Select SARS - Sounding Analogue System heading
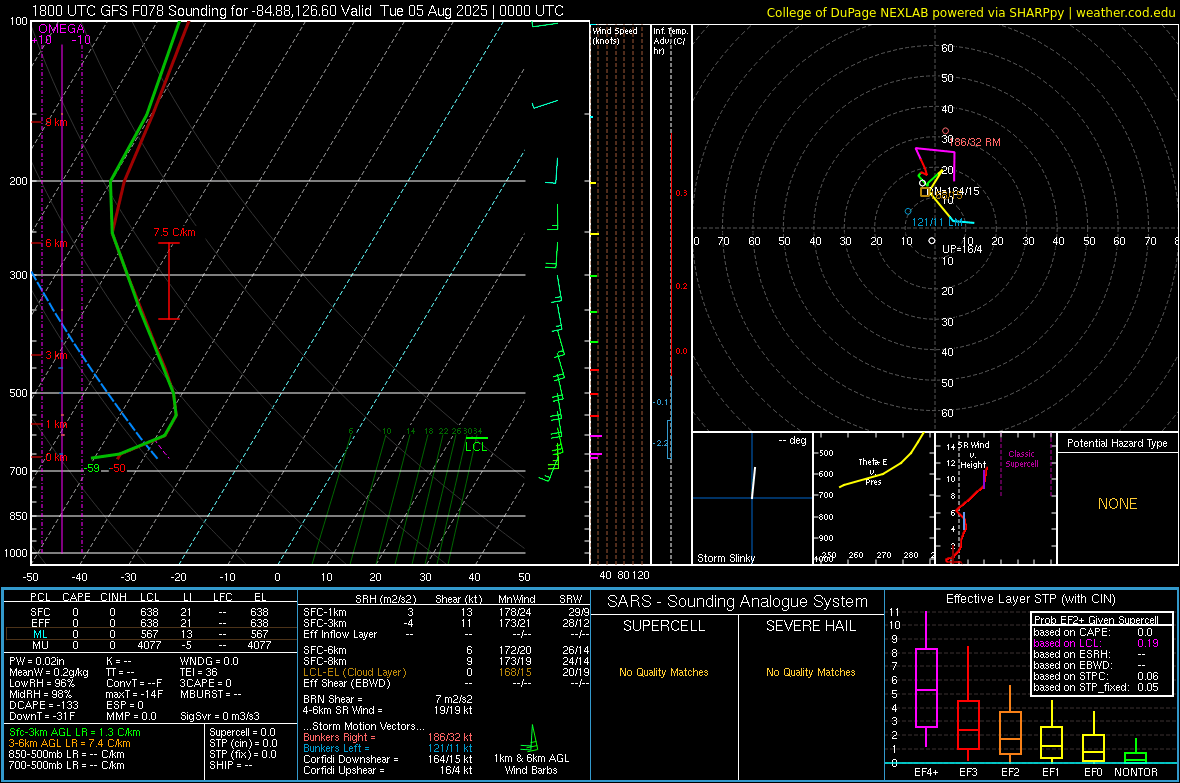 pos(737,601)
